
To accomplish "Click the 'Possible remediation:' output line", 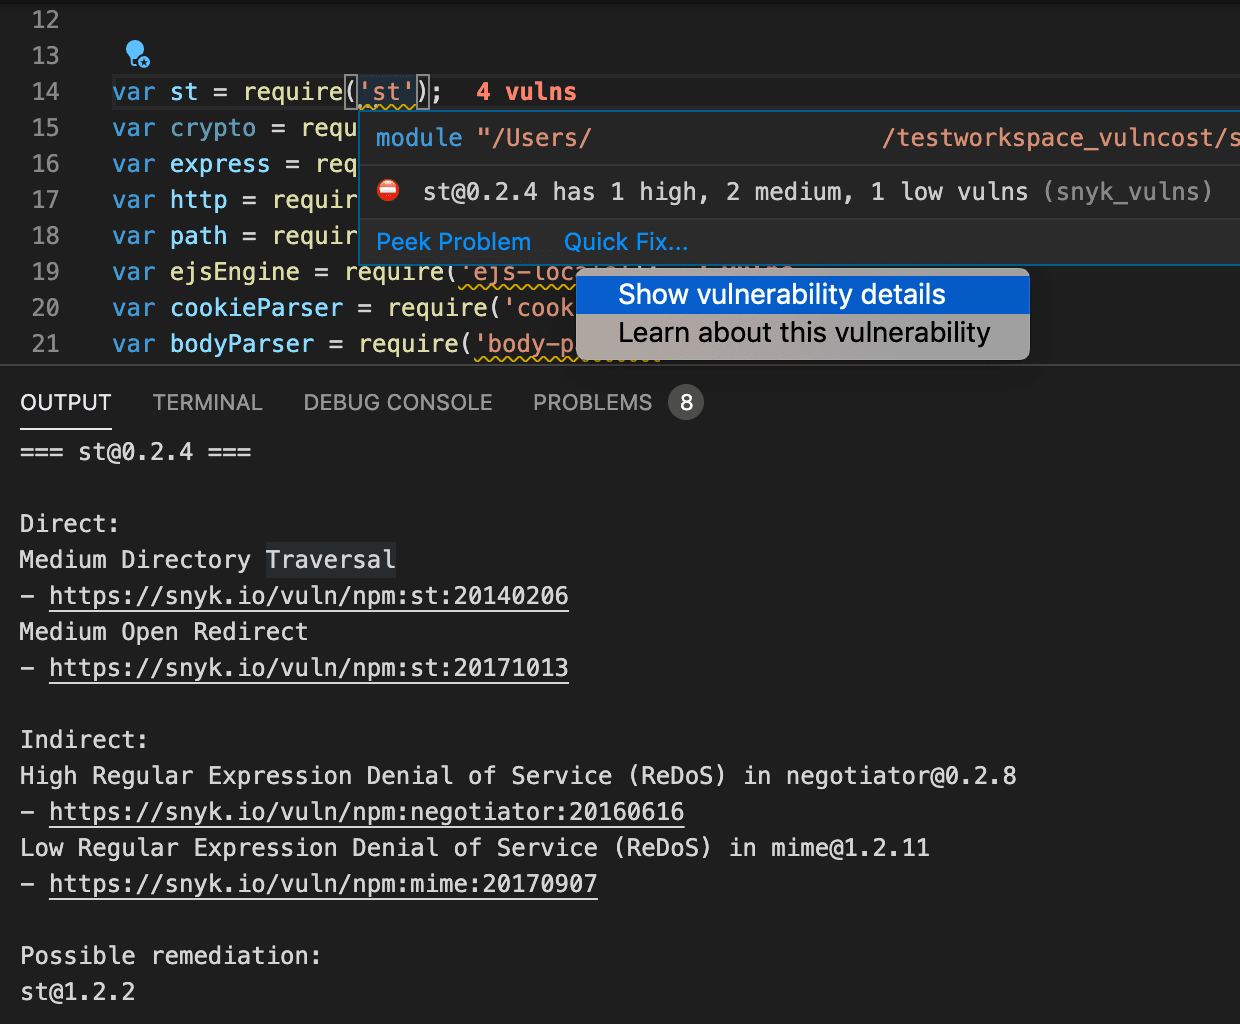I will (171, 956).
